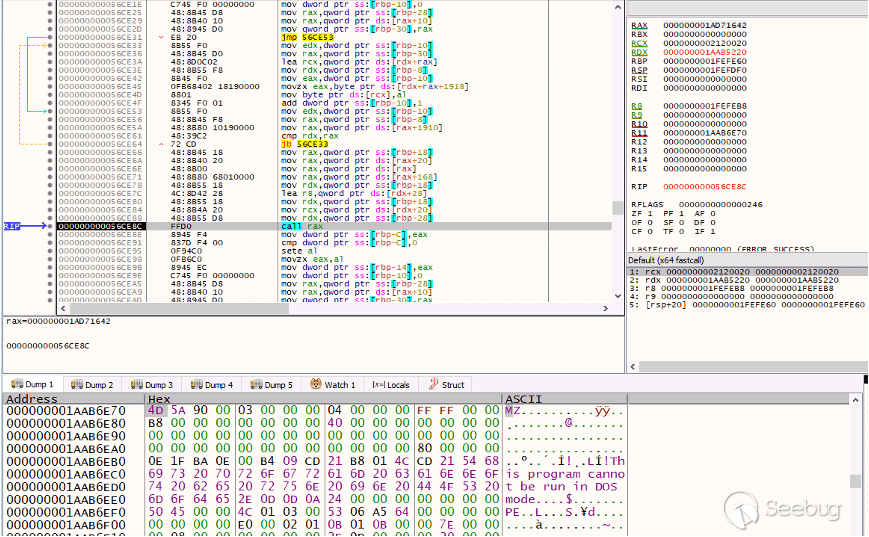869x537 pixels.
Task: Click the RSP register value
Action: coord(704,70)
